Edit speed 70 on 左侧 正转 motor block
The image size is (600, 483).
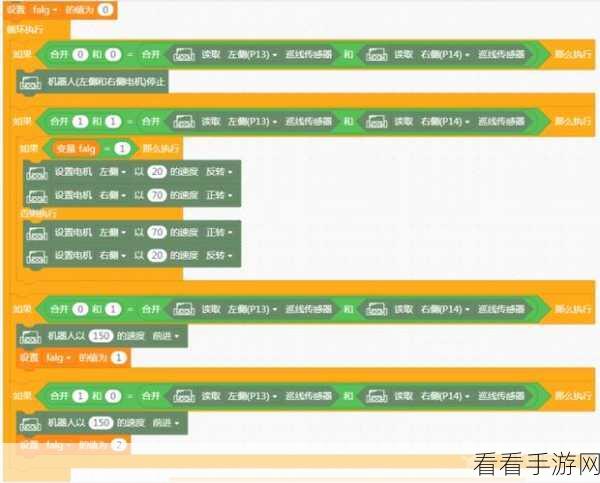click(157, 232)
